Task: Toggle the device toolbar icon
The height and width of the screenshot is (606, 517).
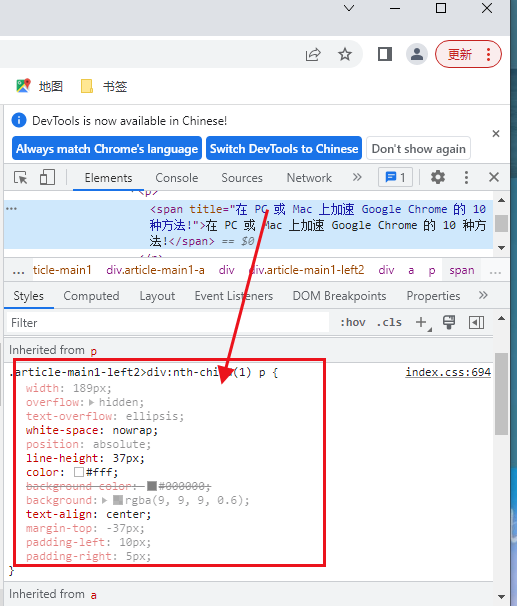Action: [x=48, y=178]
